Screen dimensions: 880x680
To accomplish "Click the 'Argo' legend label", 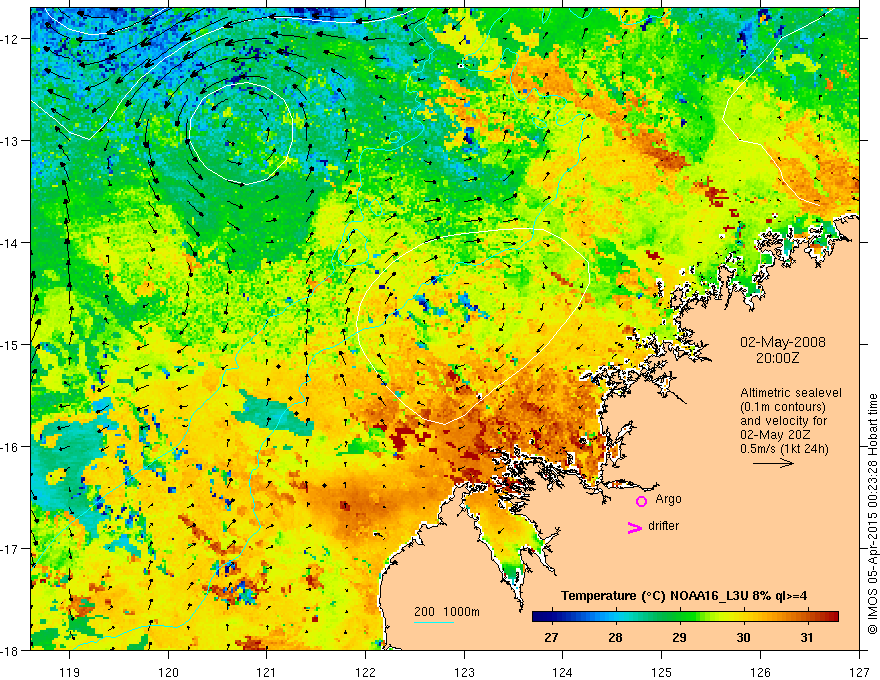I will 668,499.
